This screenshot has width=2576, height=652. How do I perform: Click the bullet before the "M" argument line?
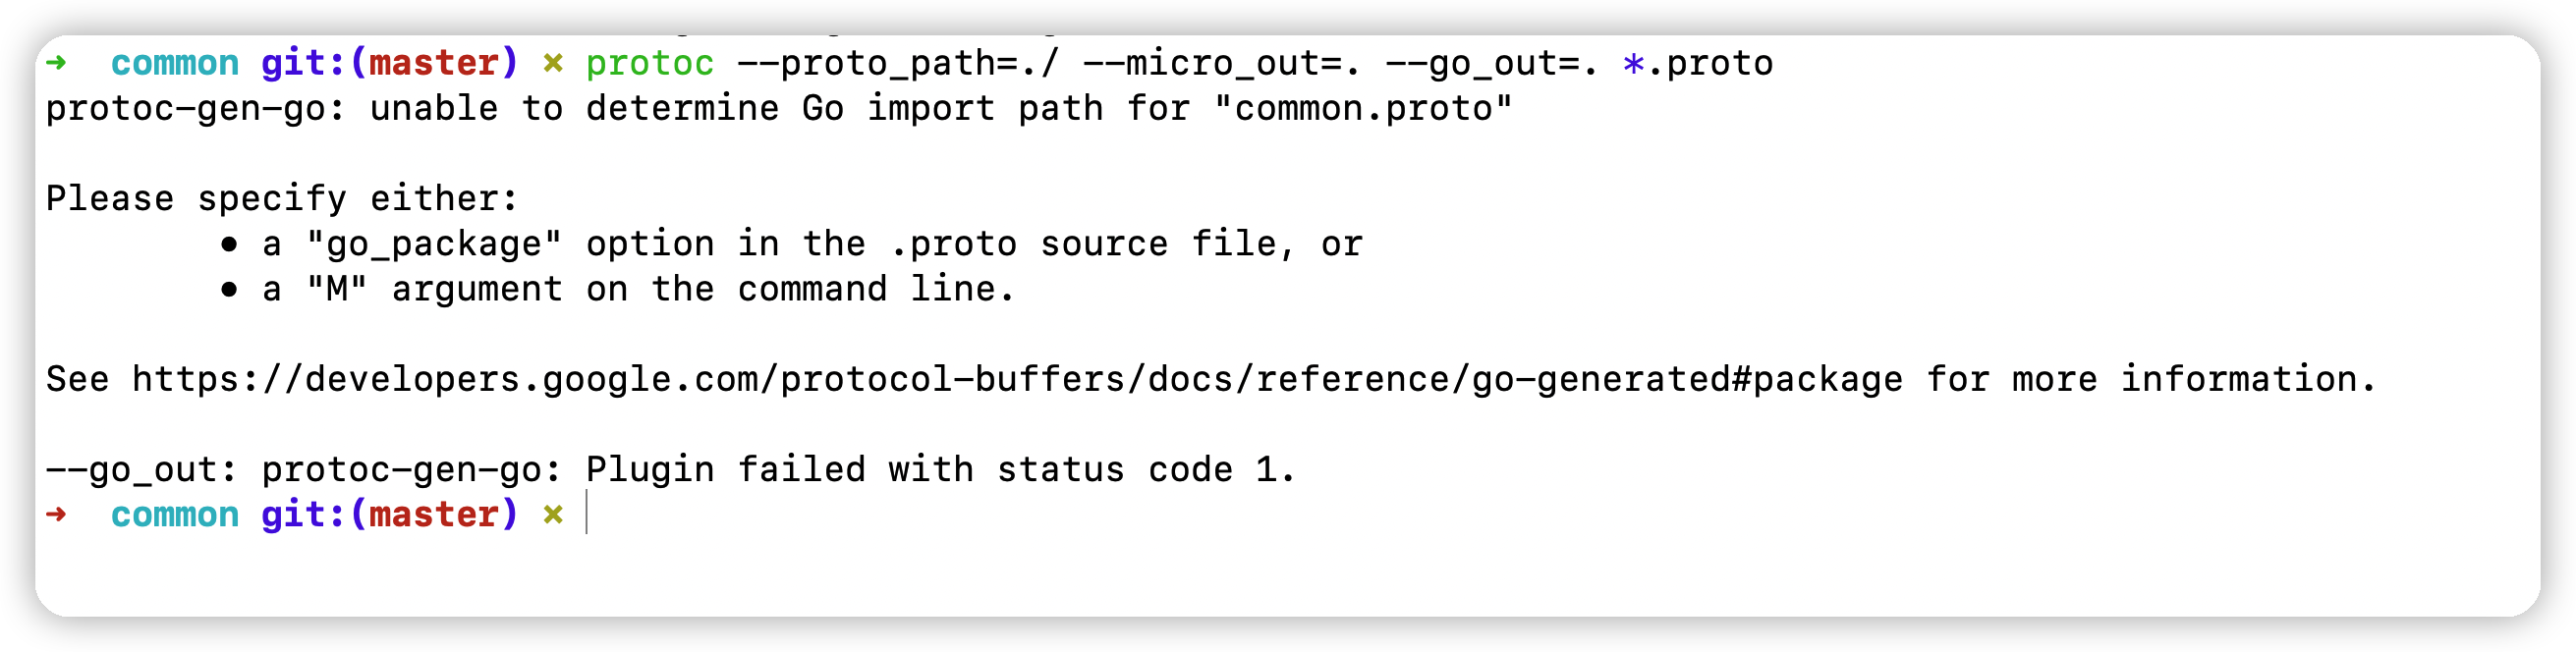230,290
